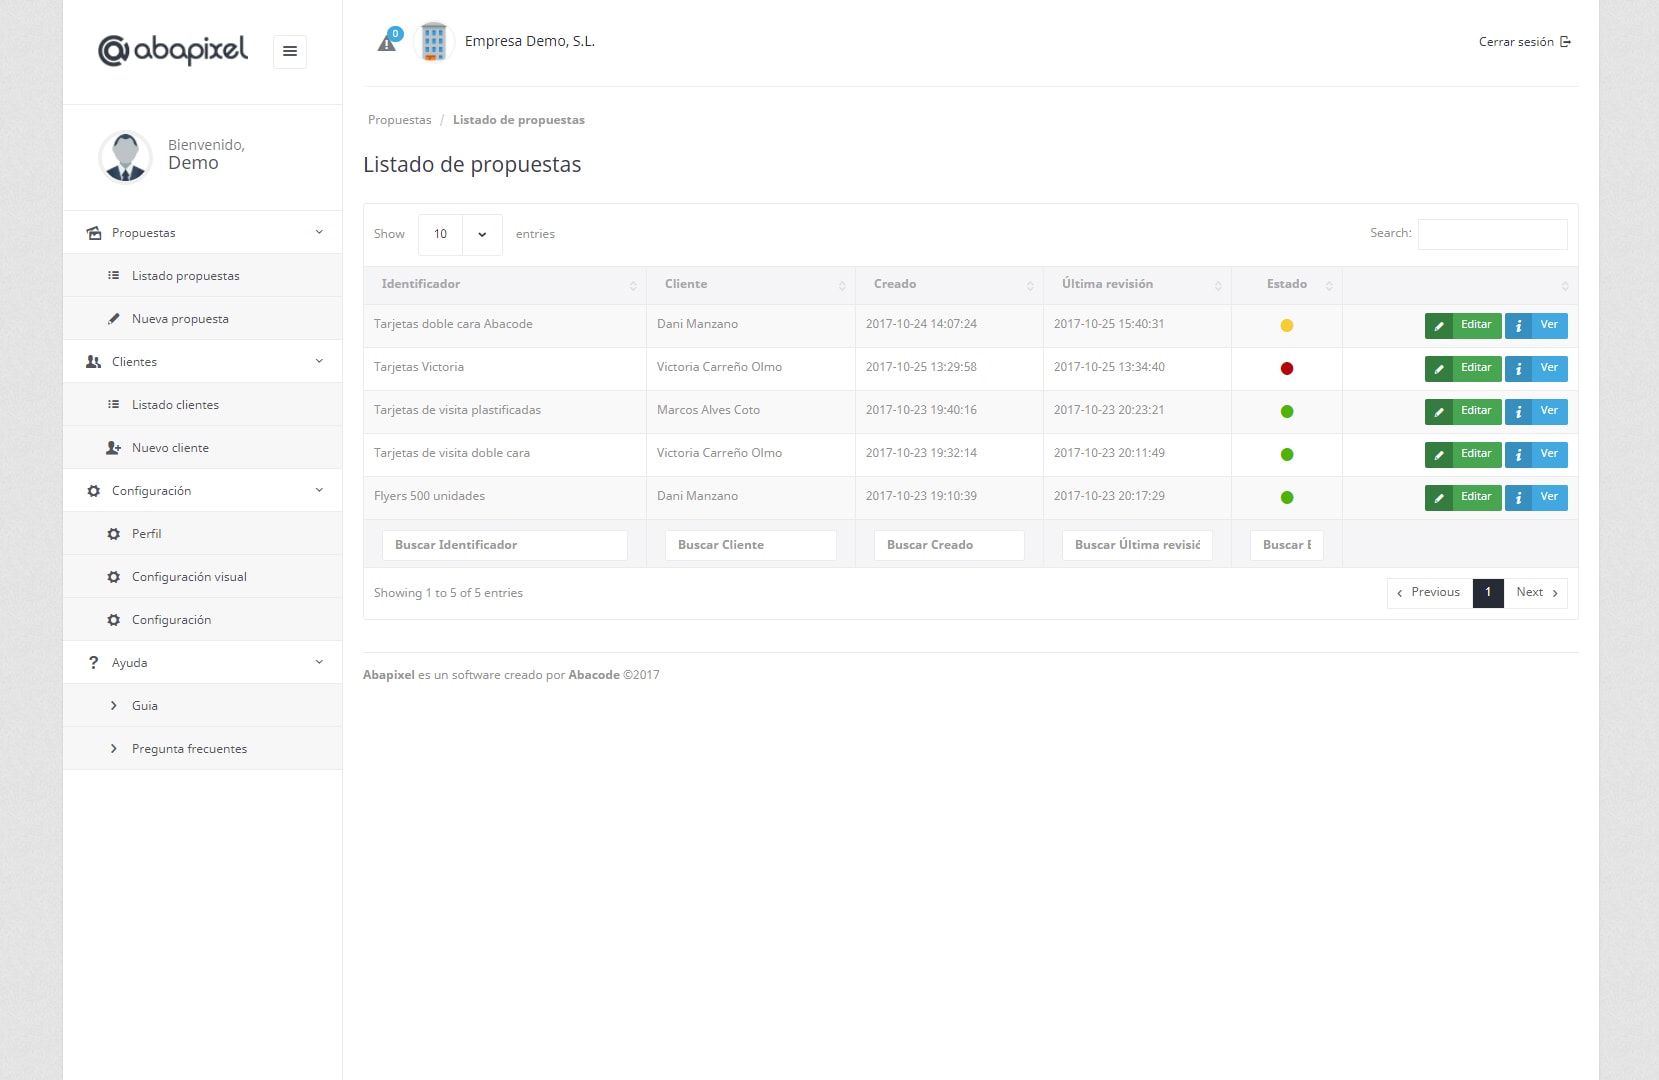Image resolution: width=1659 pixels, height=1080 pixels.
Task: Sort by the Última revisión column arrows
Action: 1218,286
